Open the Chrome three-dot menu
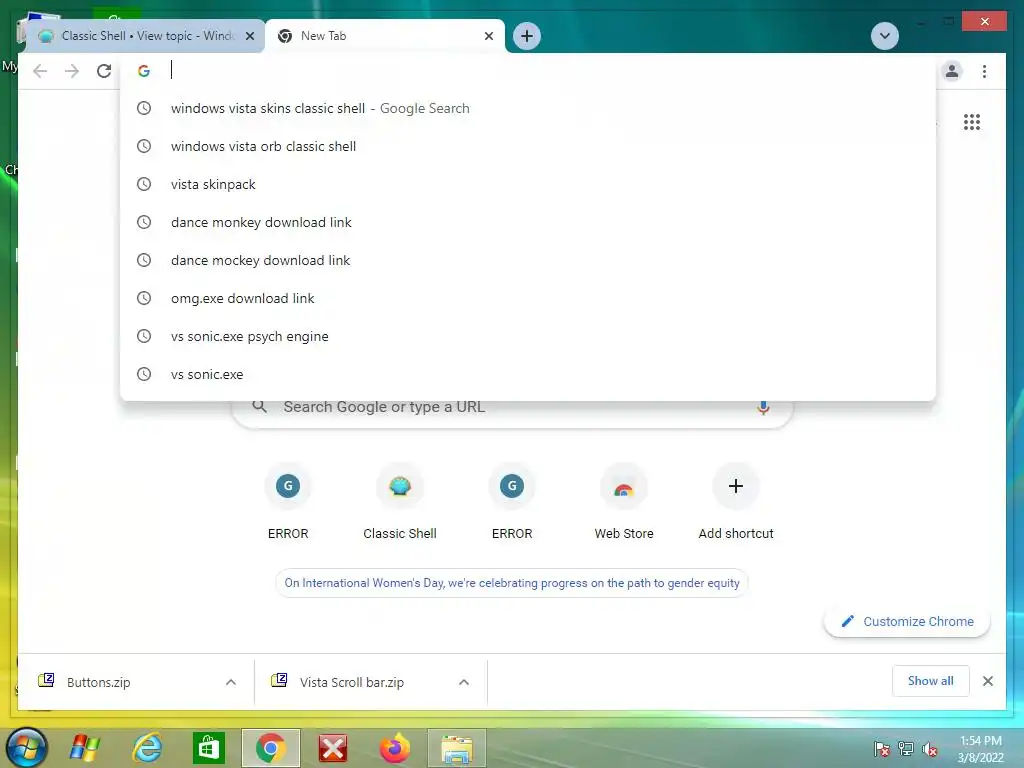This screenshot has height=768, width=1024. 984,71
